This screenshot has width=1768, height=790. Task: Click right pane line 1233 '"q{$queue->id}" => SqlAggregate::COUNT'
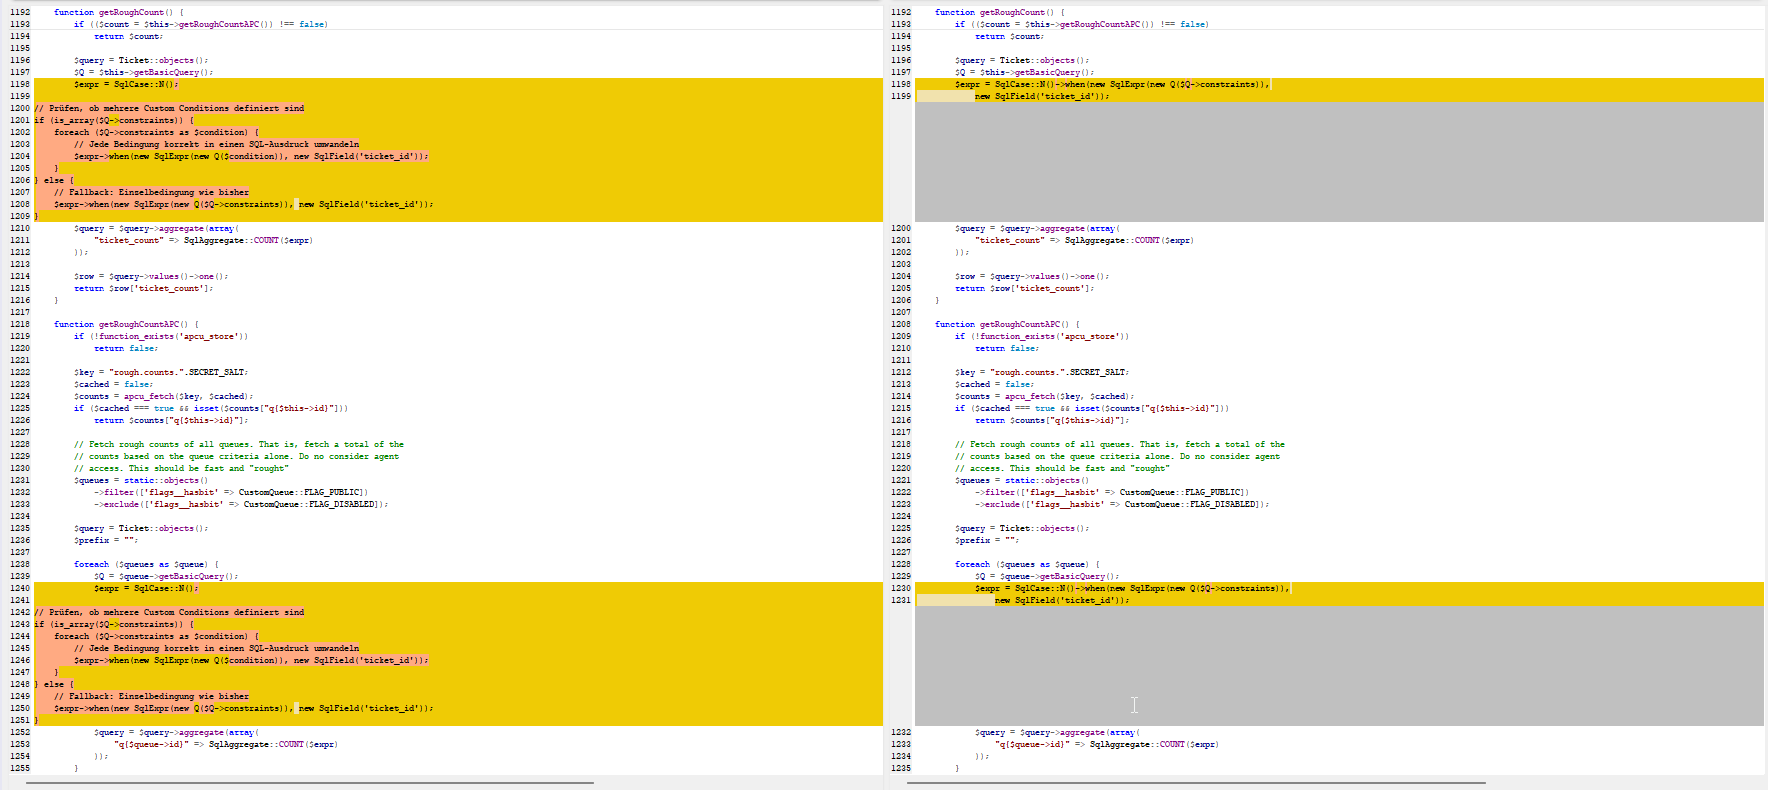click(1107, 744)
